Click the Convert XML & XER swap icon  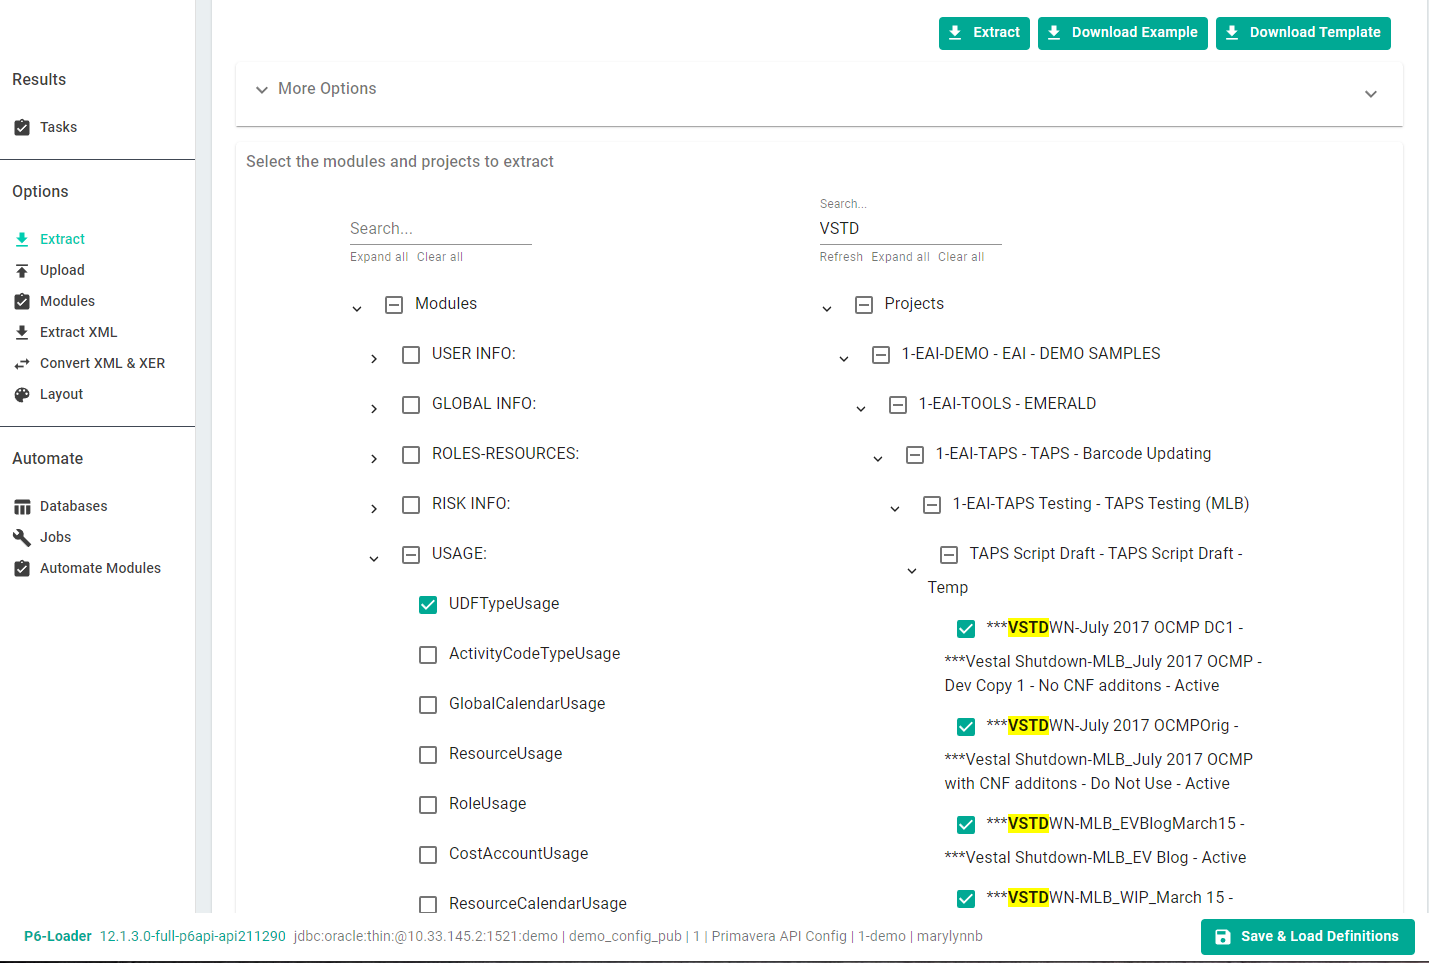pyautogui.click(x=22, y=364)
